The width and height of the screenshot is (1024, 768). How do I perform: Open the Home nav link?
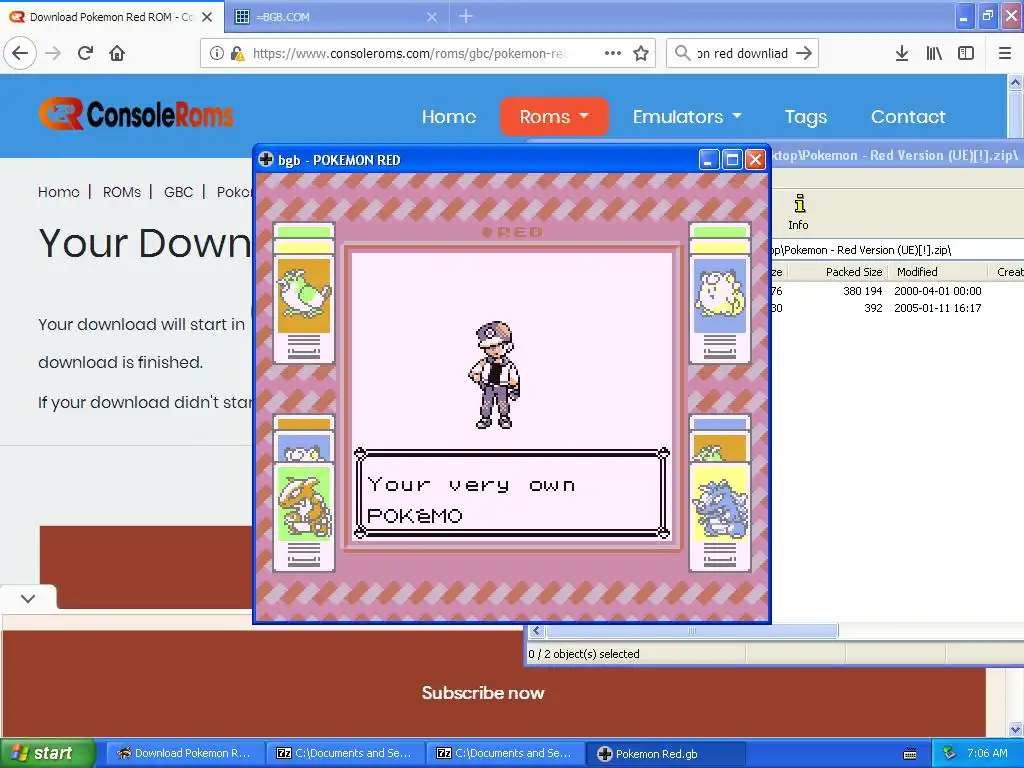(x=449, y=116)
